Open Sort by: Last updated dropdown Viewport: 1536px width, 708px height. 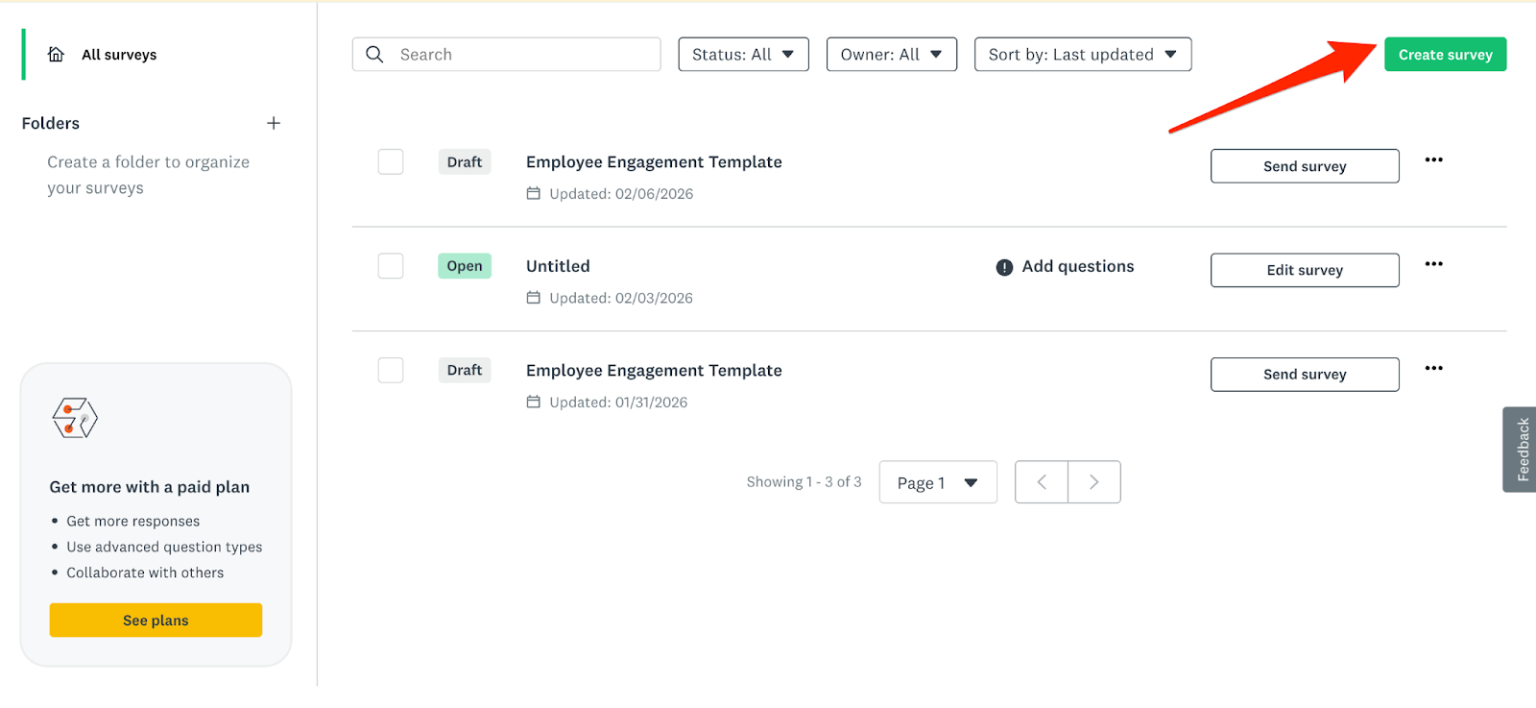(1082, 54)
